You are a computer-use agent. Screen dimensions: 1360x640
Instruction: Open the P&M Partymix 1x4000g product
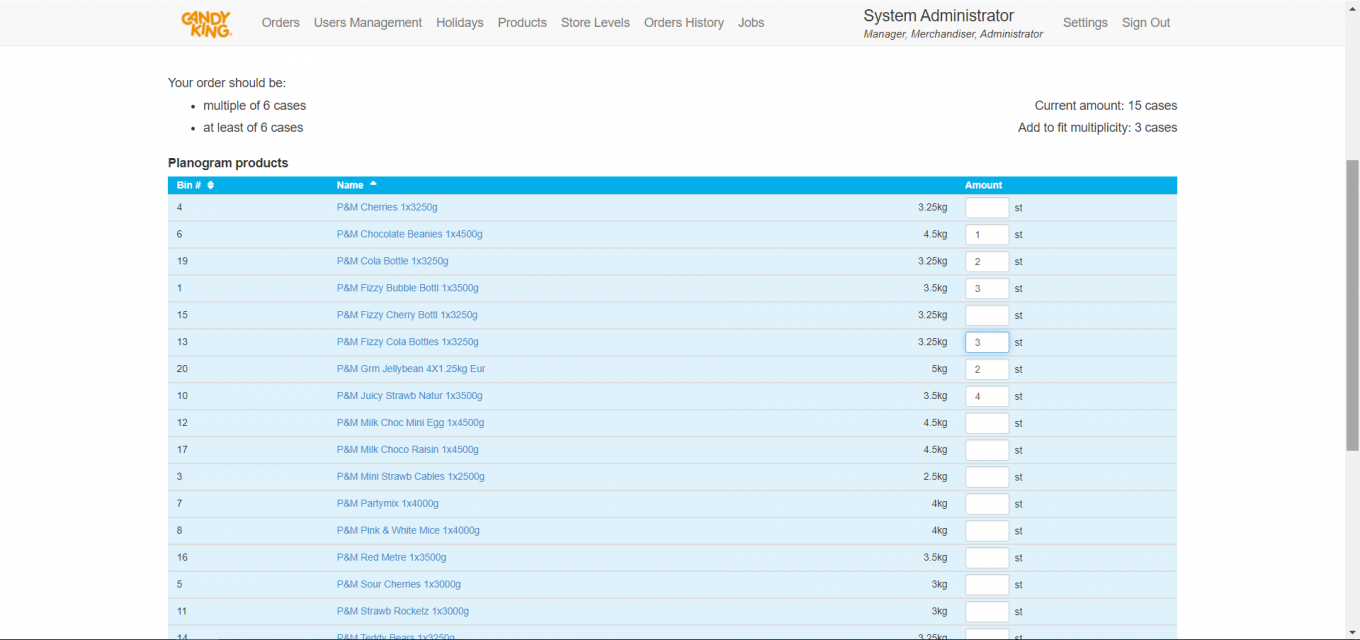click(387, 503)
